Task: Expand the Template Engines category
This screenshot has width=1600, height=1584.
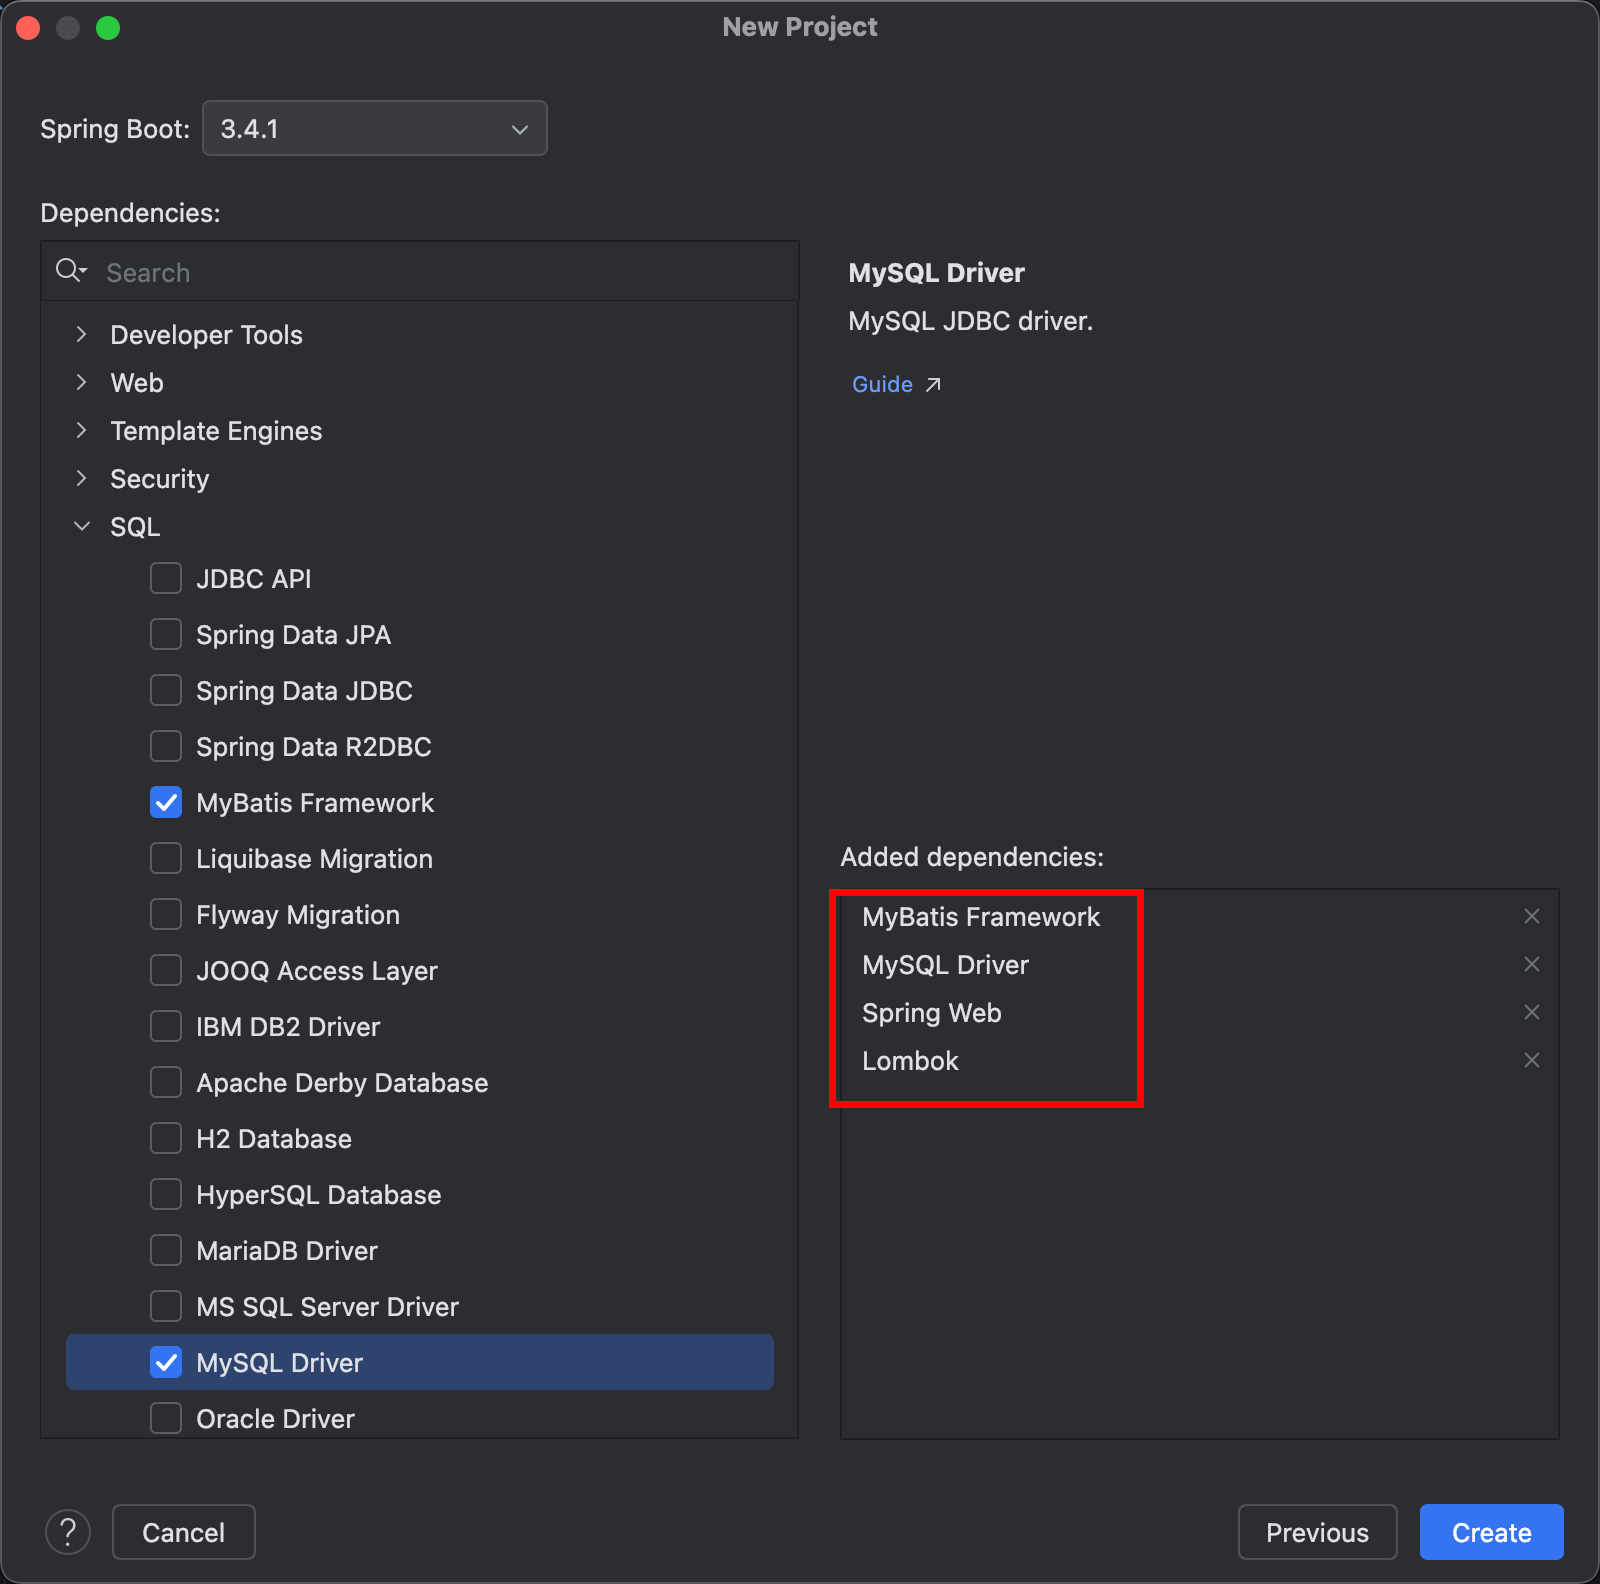Action: pos(81,430)
